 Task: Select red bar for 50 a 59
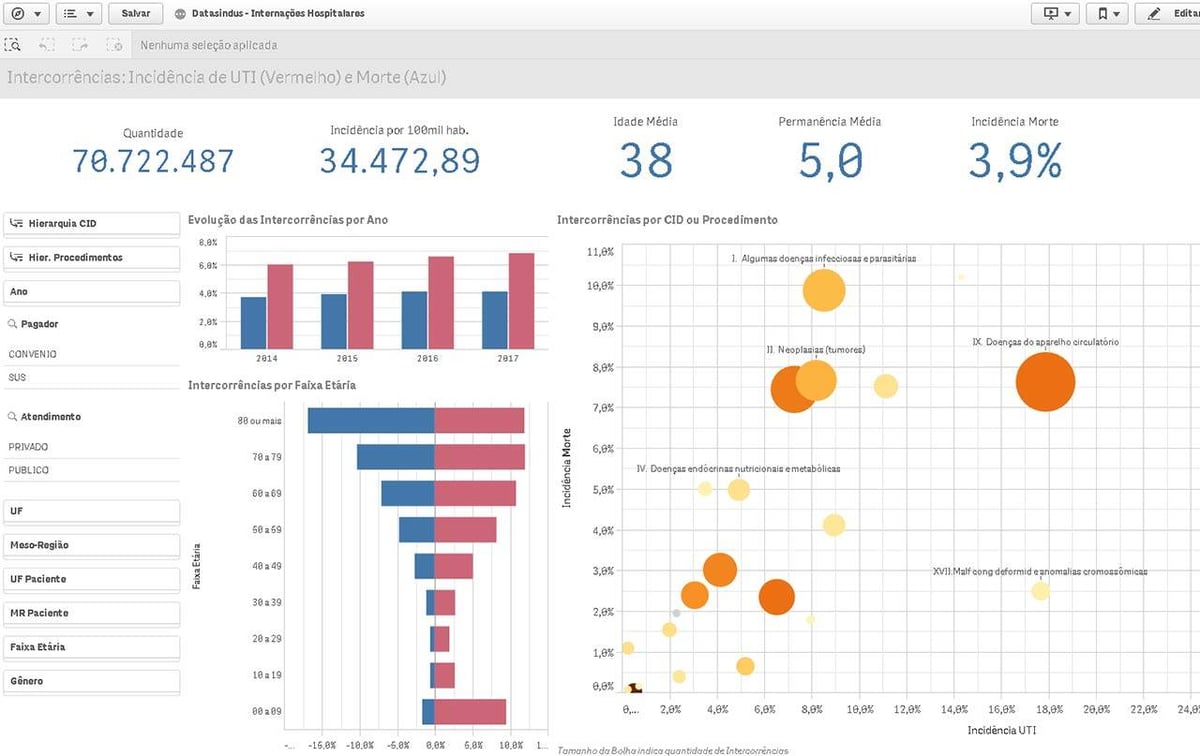click(466, 530)
